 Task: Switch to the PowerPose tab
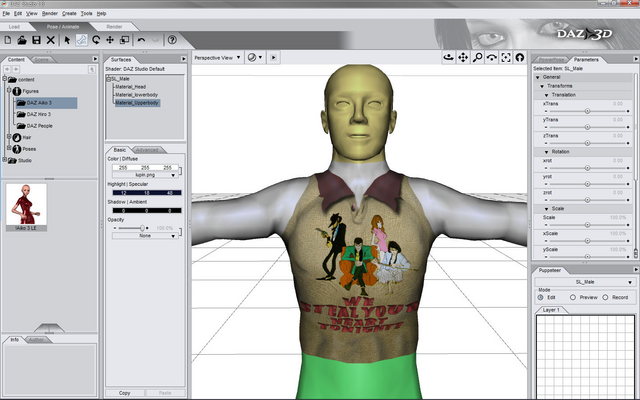(551, 60)
